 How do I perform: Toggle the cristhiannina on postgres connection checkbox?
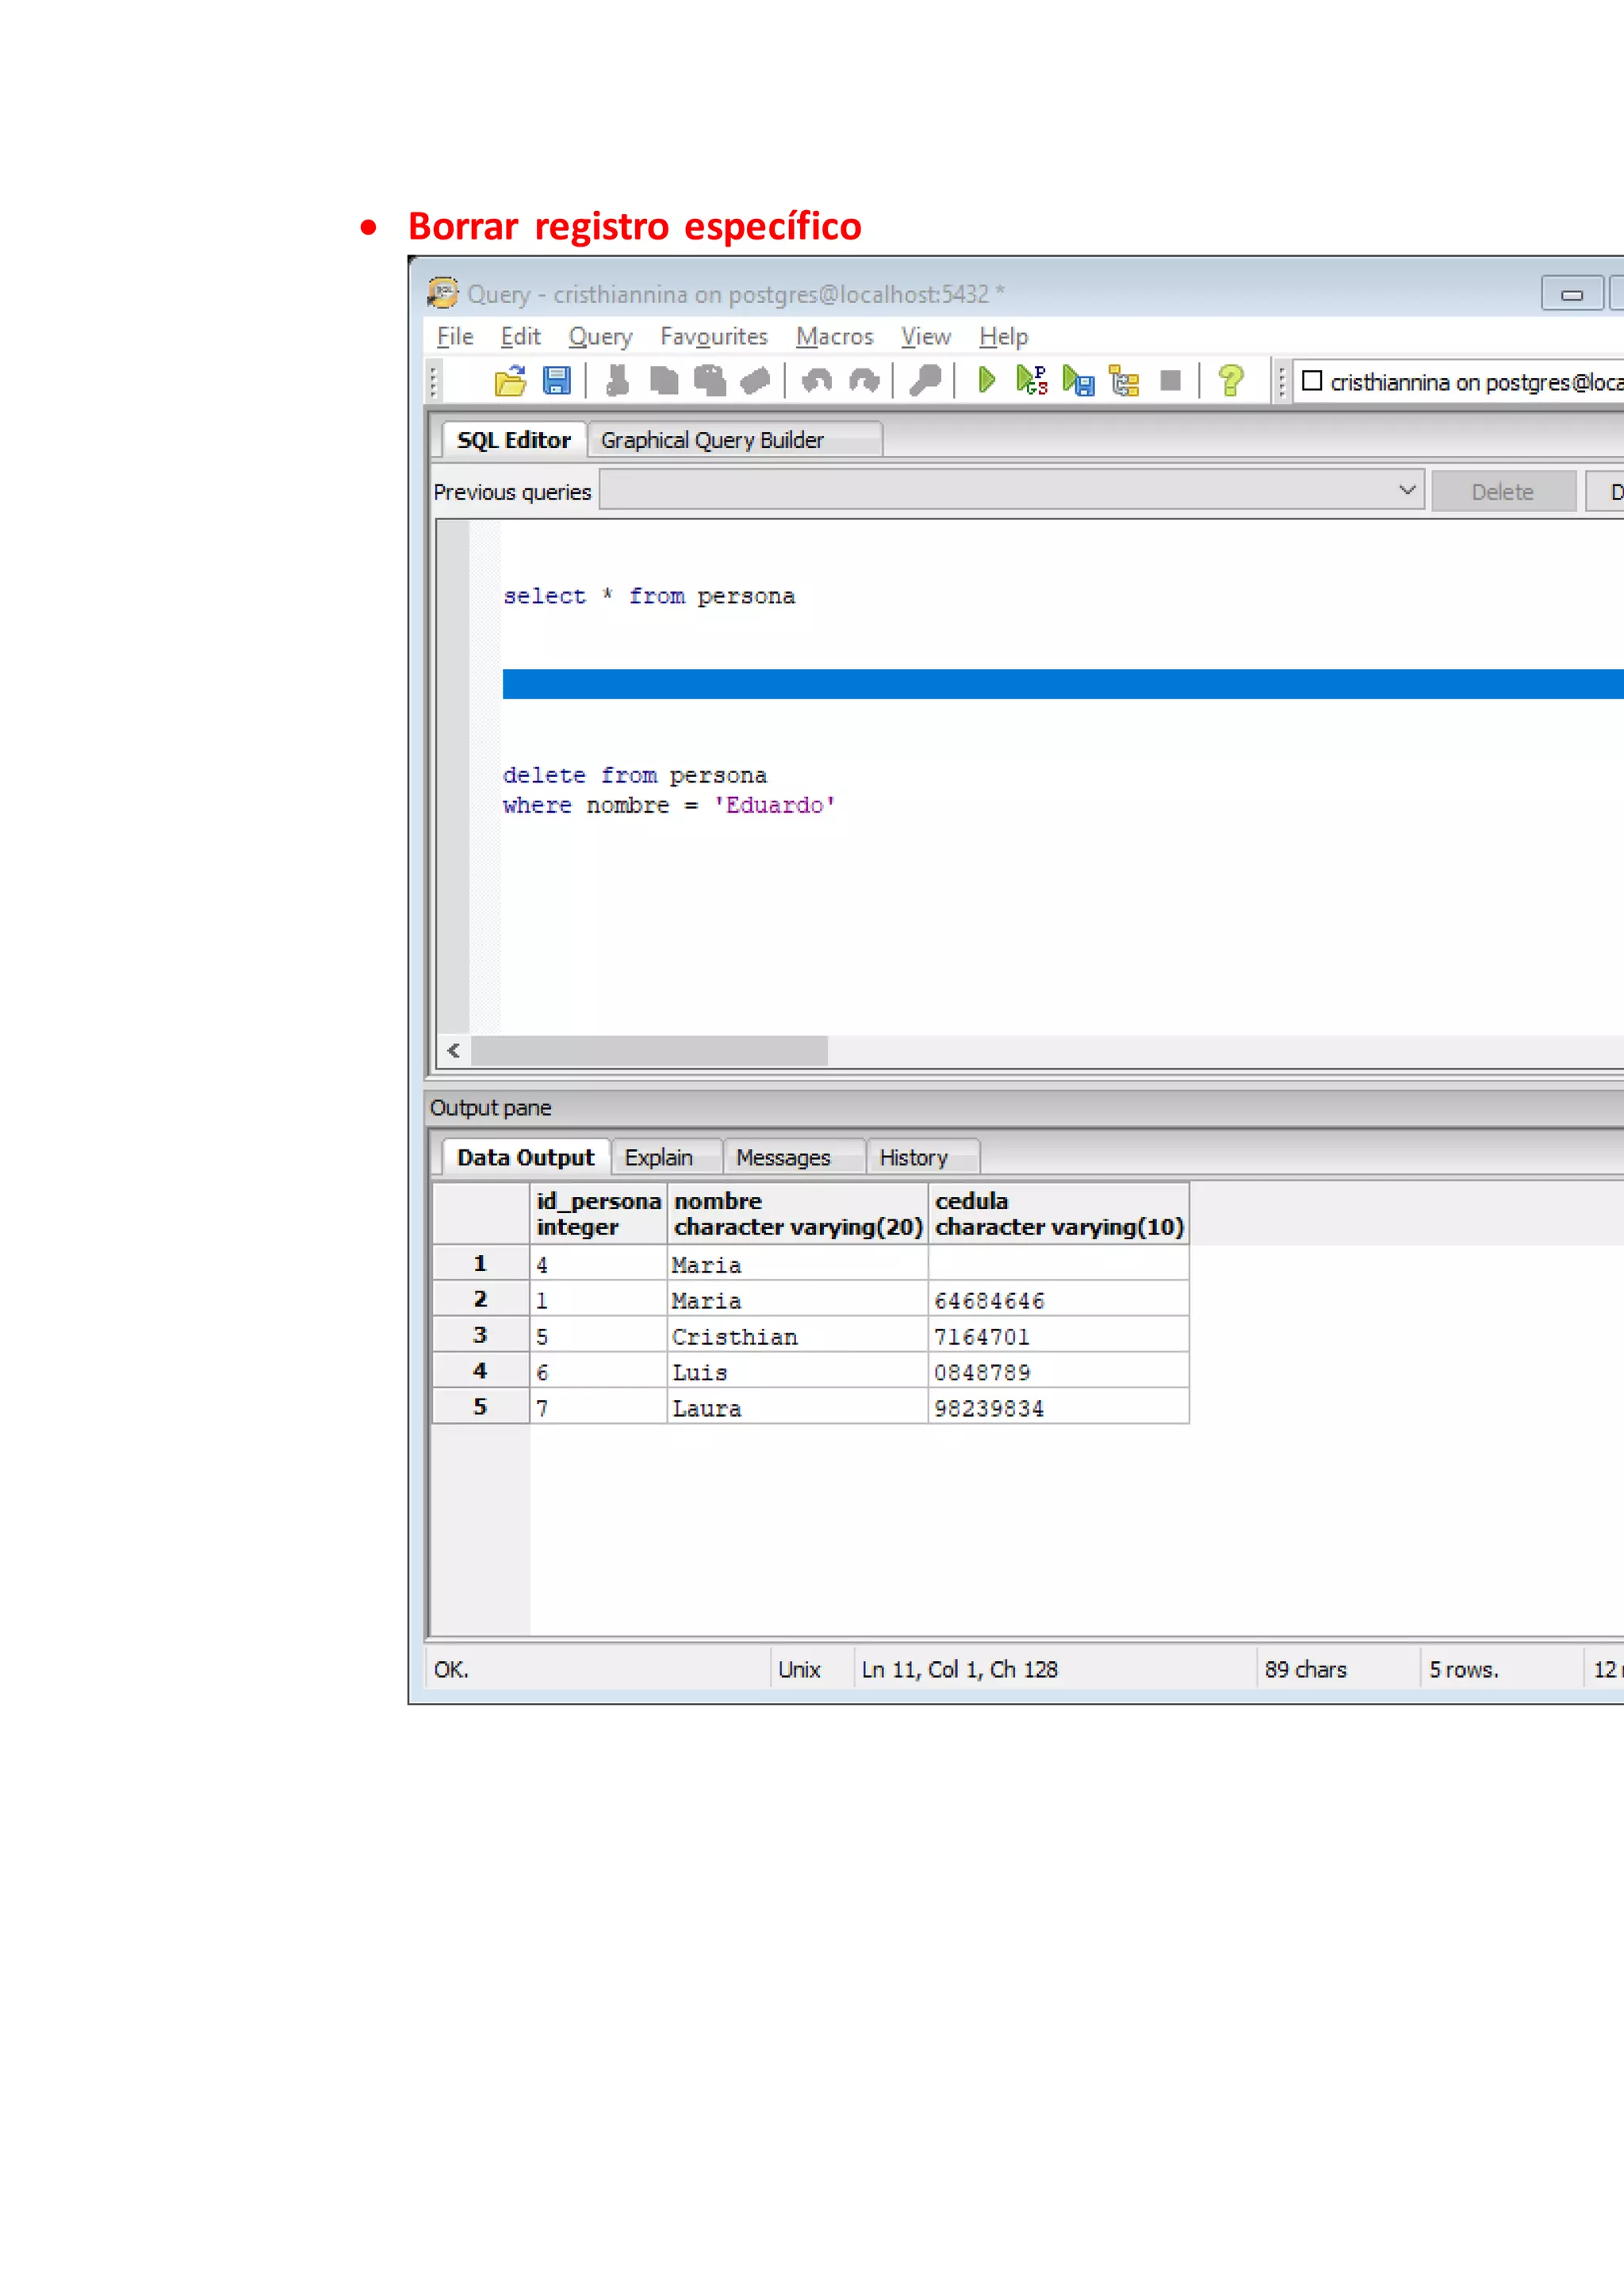1311,381
